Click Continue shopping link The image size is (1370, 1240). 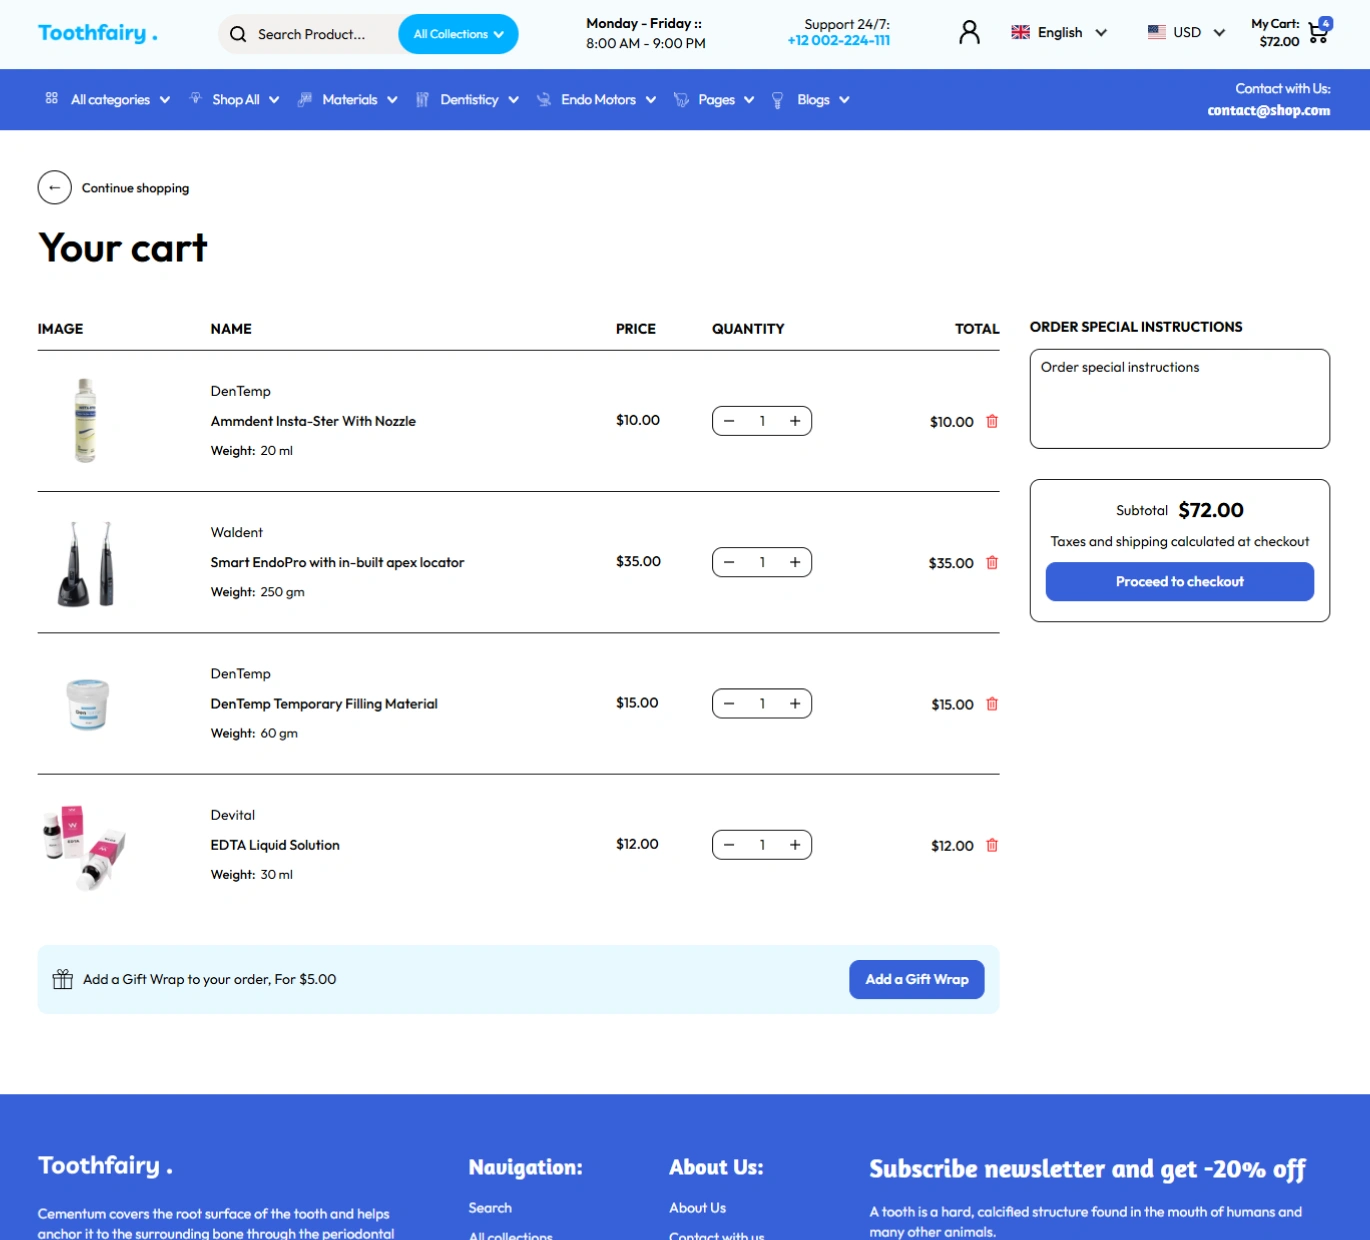click(x=135, y=188)
